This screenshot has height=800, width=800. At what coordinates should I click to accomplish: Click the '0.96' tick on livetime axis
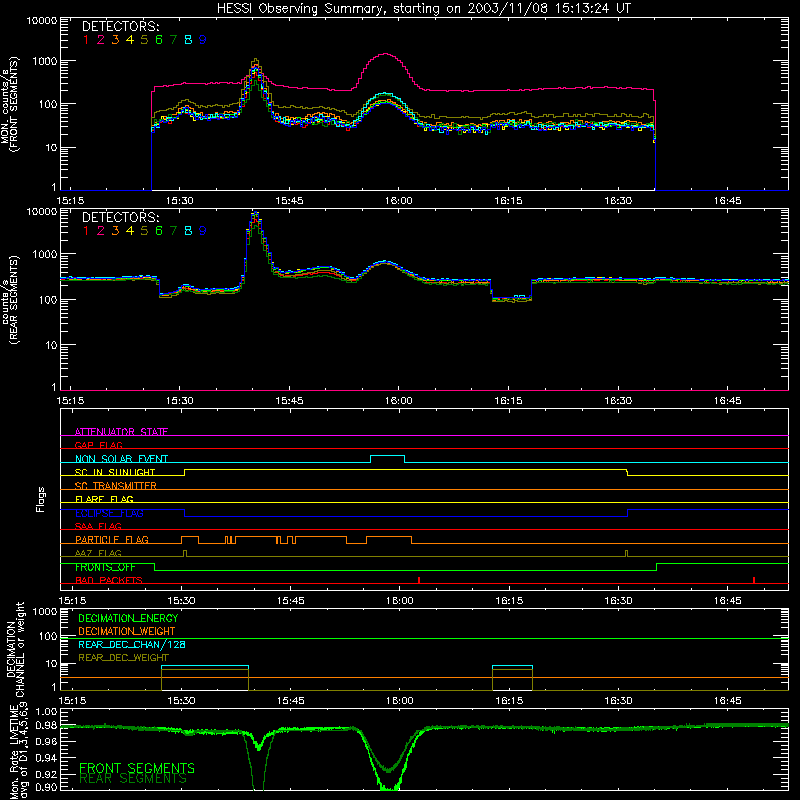pos(46,741)
